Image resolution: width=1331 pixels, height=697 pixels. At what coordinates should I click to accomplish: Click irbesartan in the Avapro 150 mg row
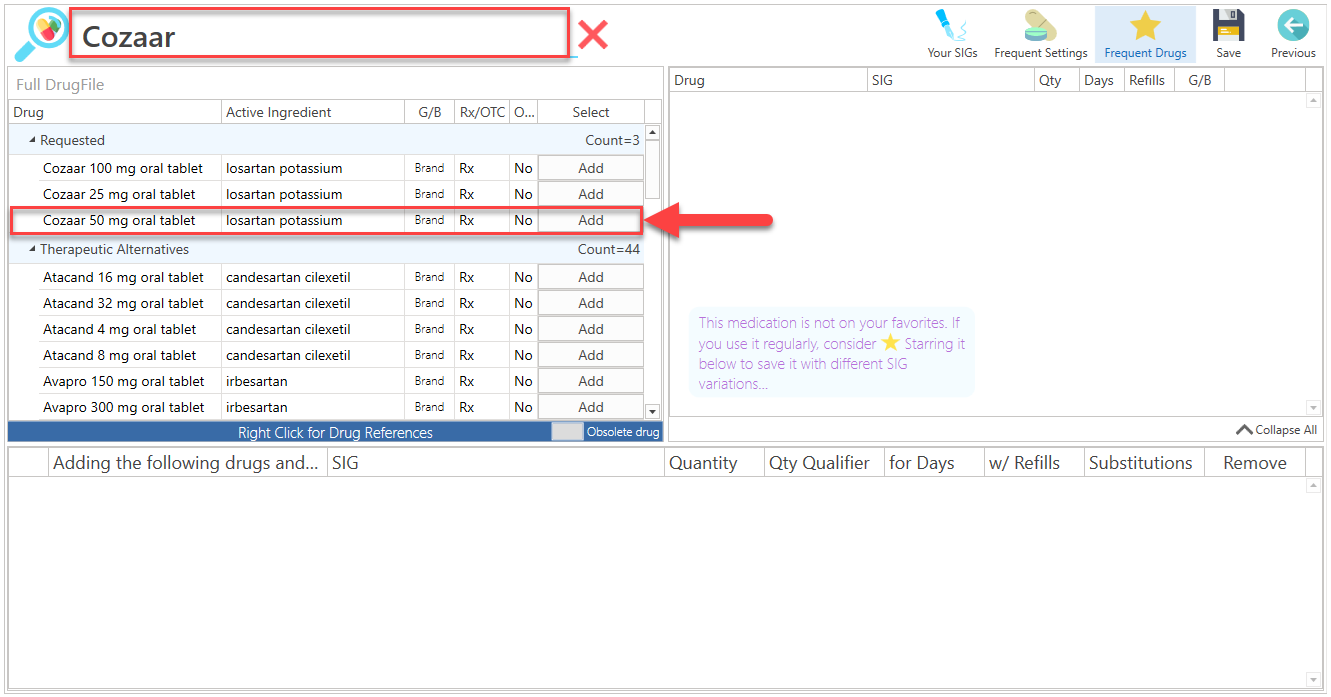[x=257, y=381]
